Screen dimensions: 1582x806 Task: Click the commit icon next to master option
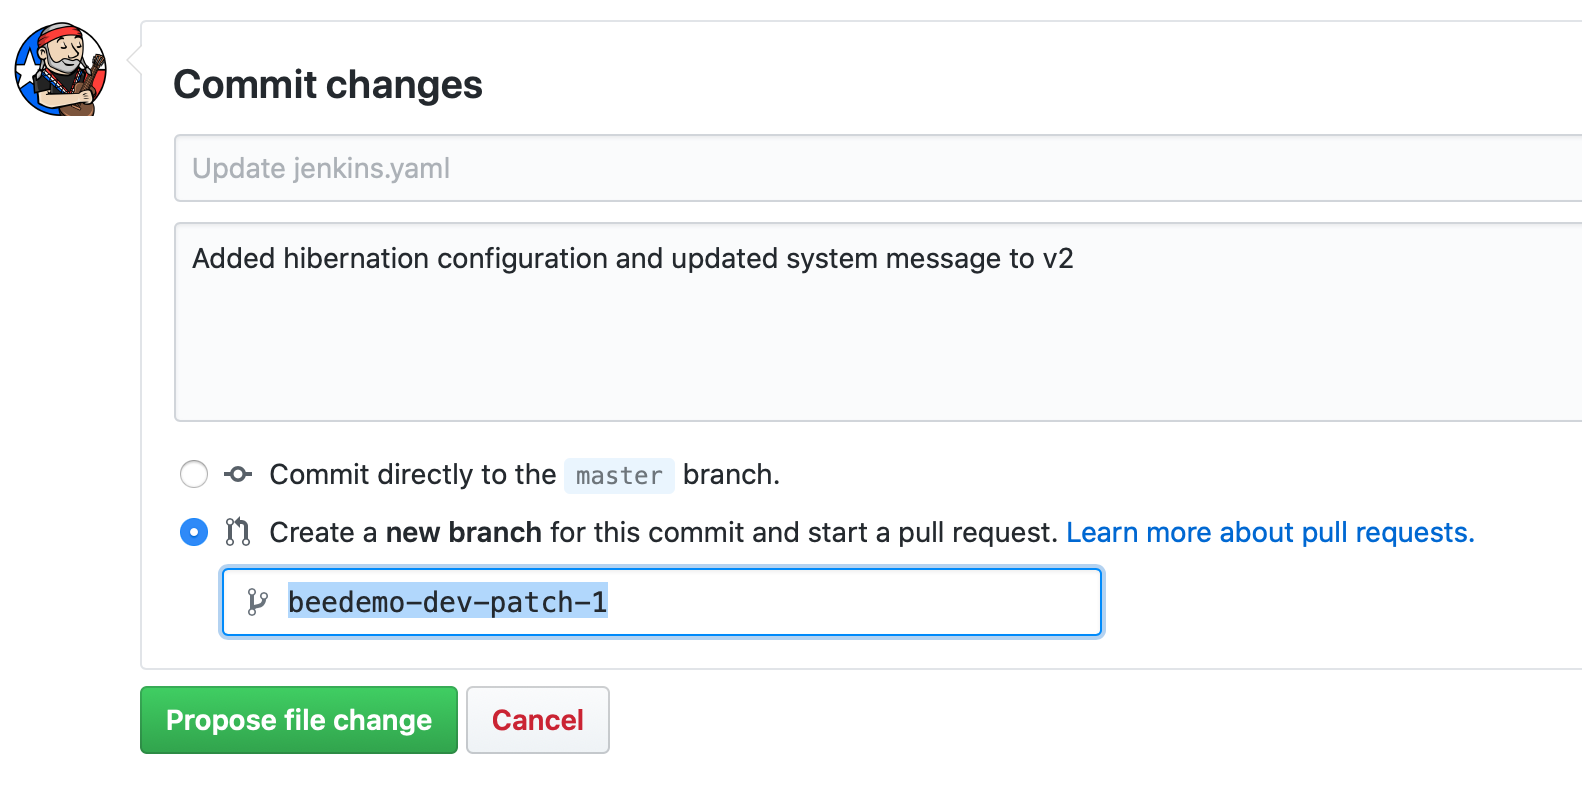(238, 474)
